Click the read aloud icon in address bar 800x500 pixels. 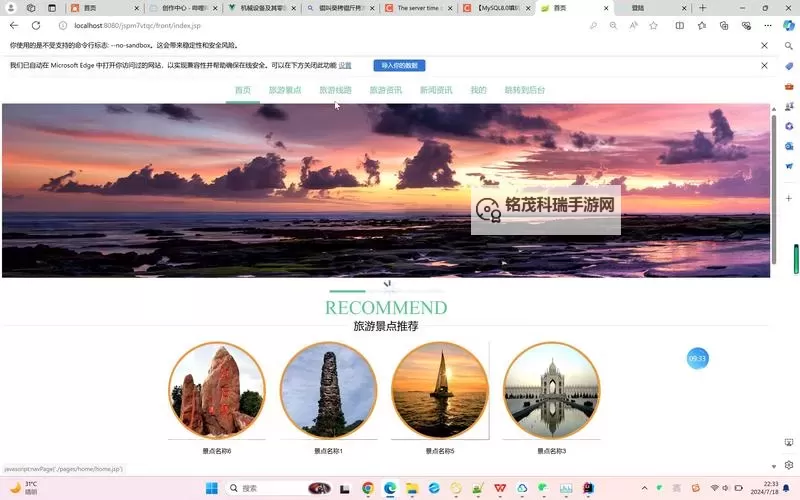[x=633, y=26]
